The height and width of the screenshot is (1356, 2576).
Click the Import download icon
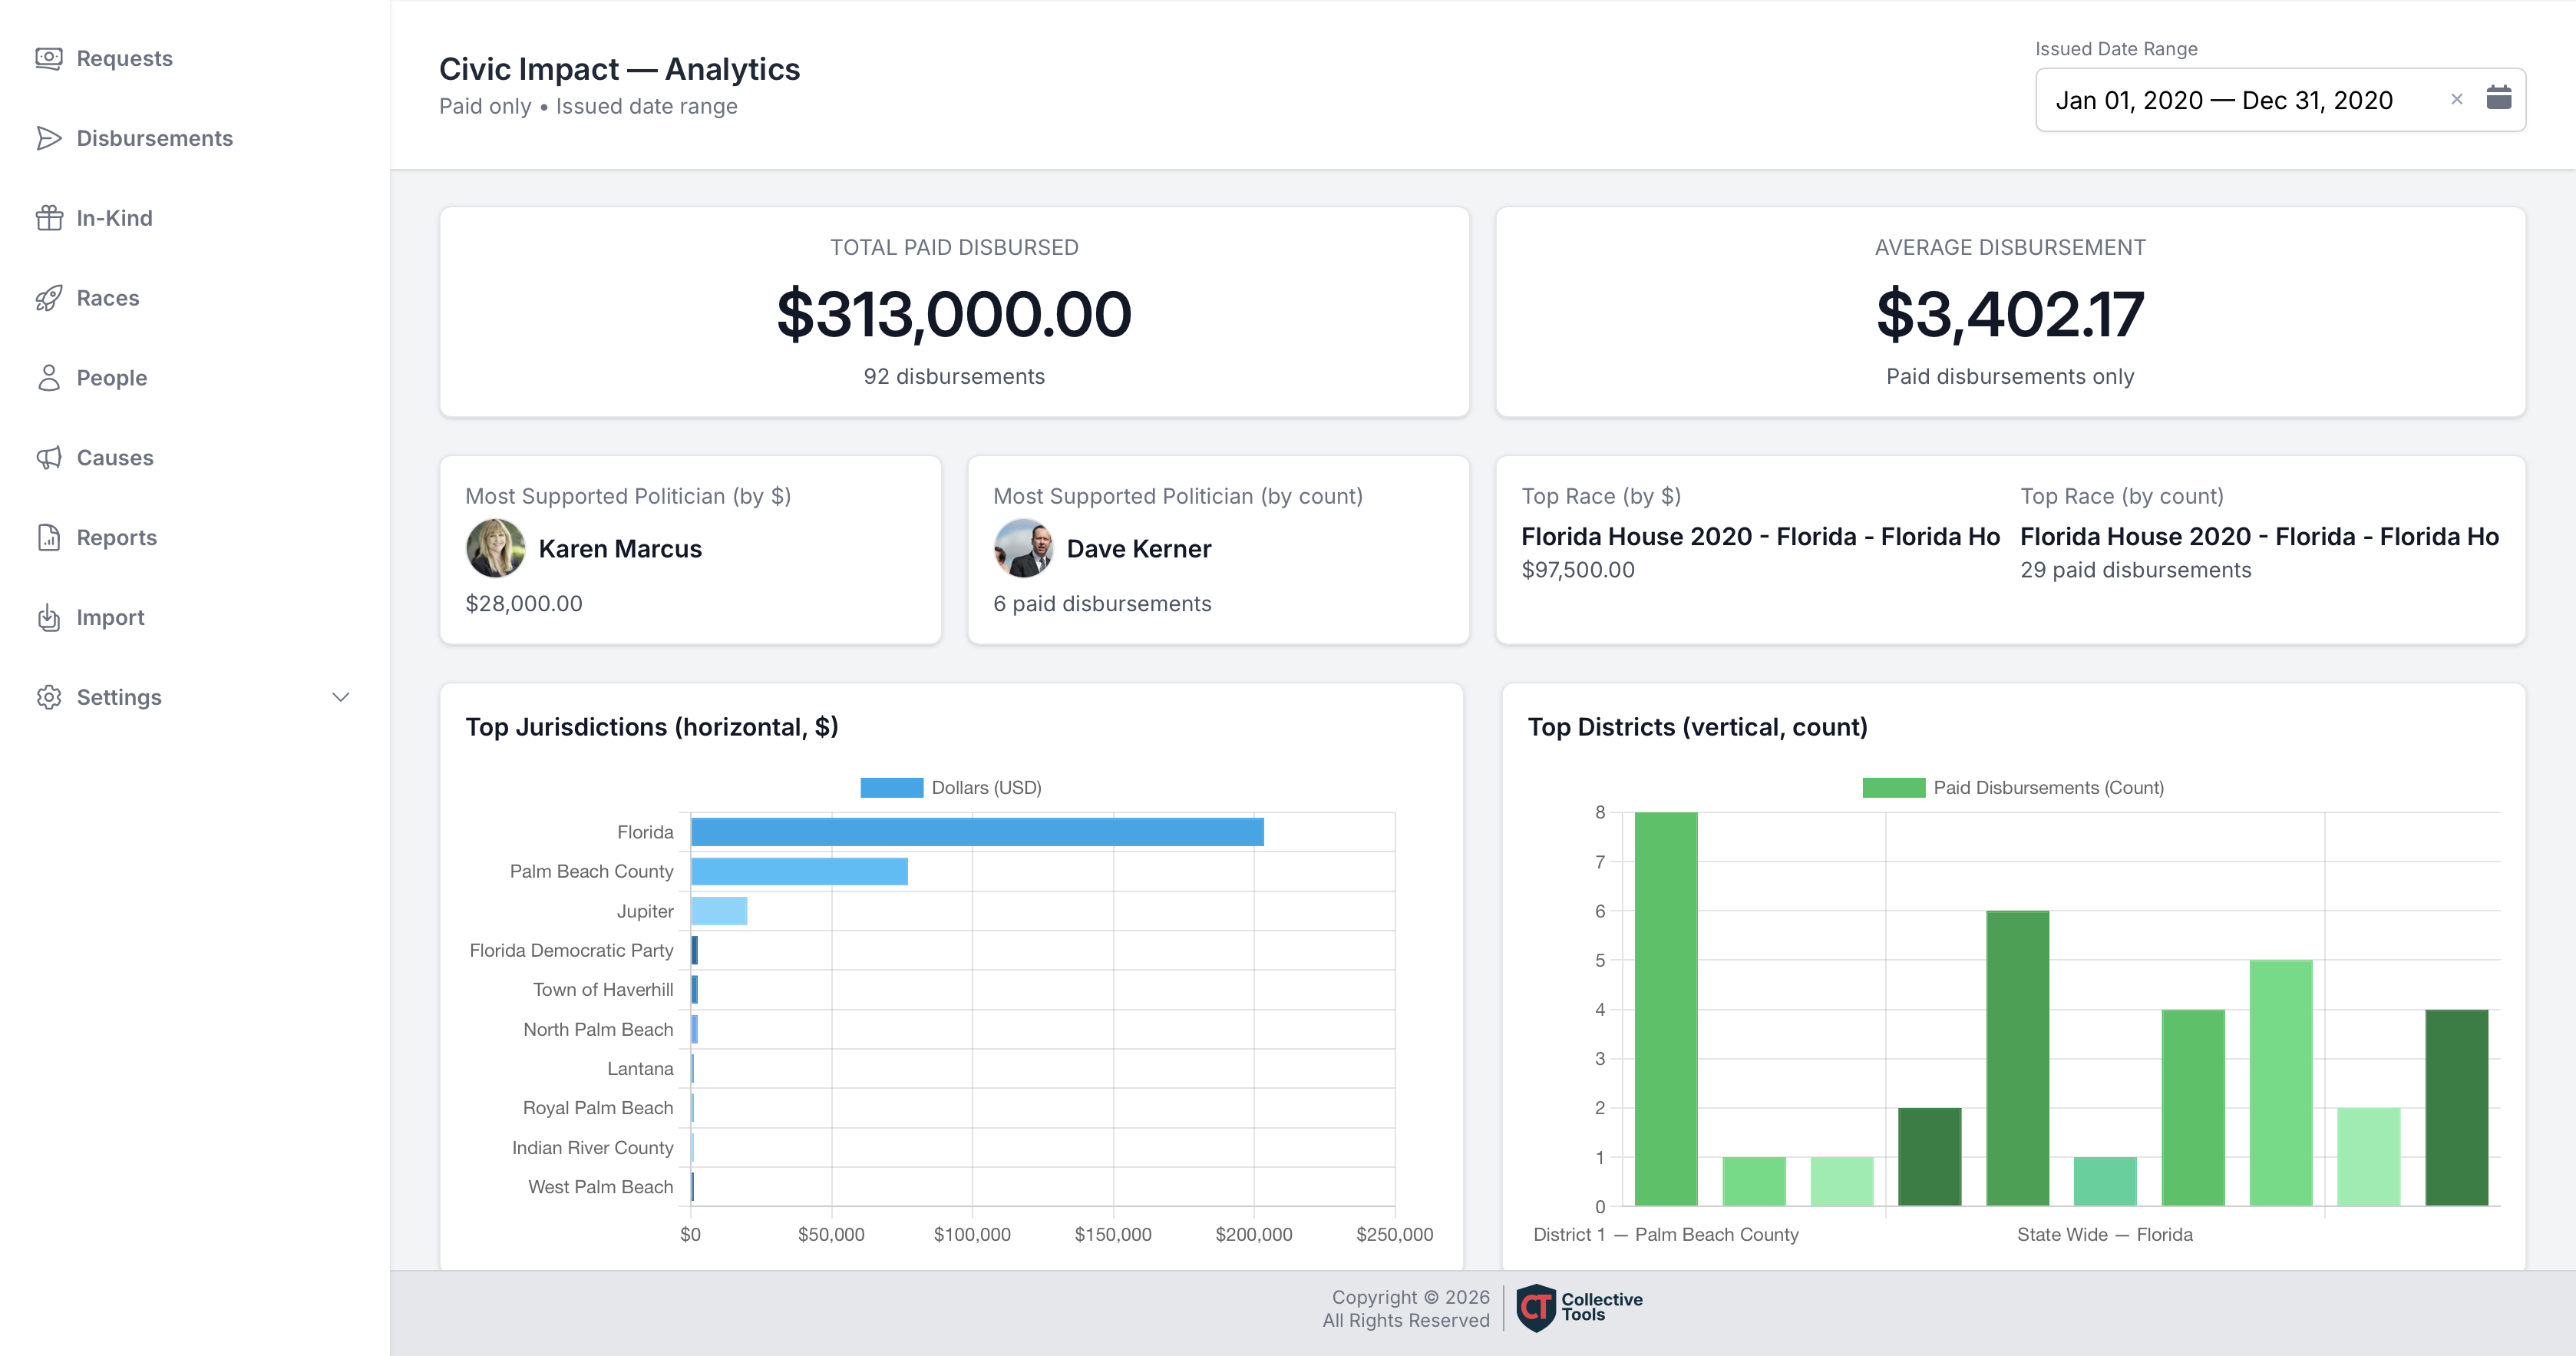pos(48,618)
